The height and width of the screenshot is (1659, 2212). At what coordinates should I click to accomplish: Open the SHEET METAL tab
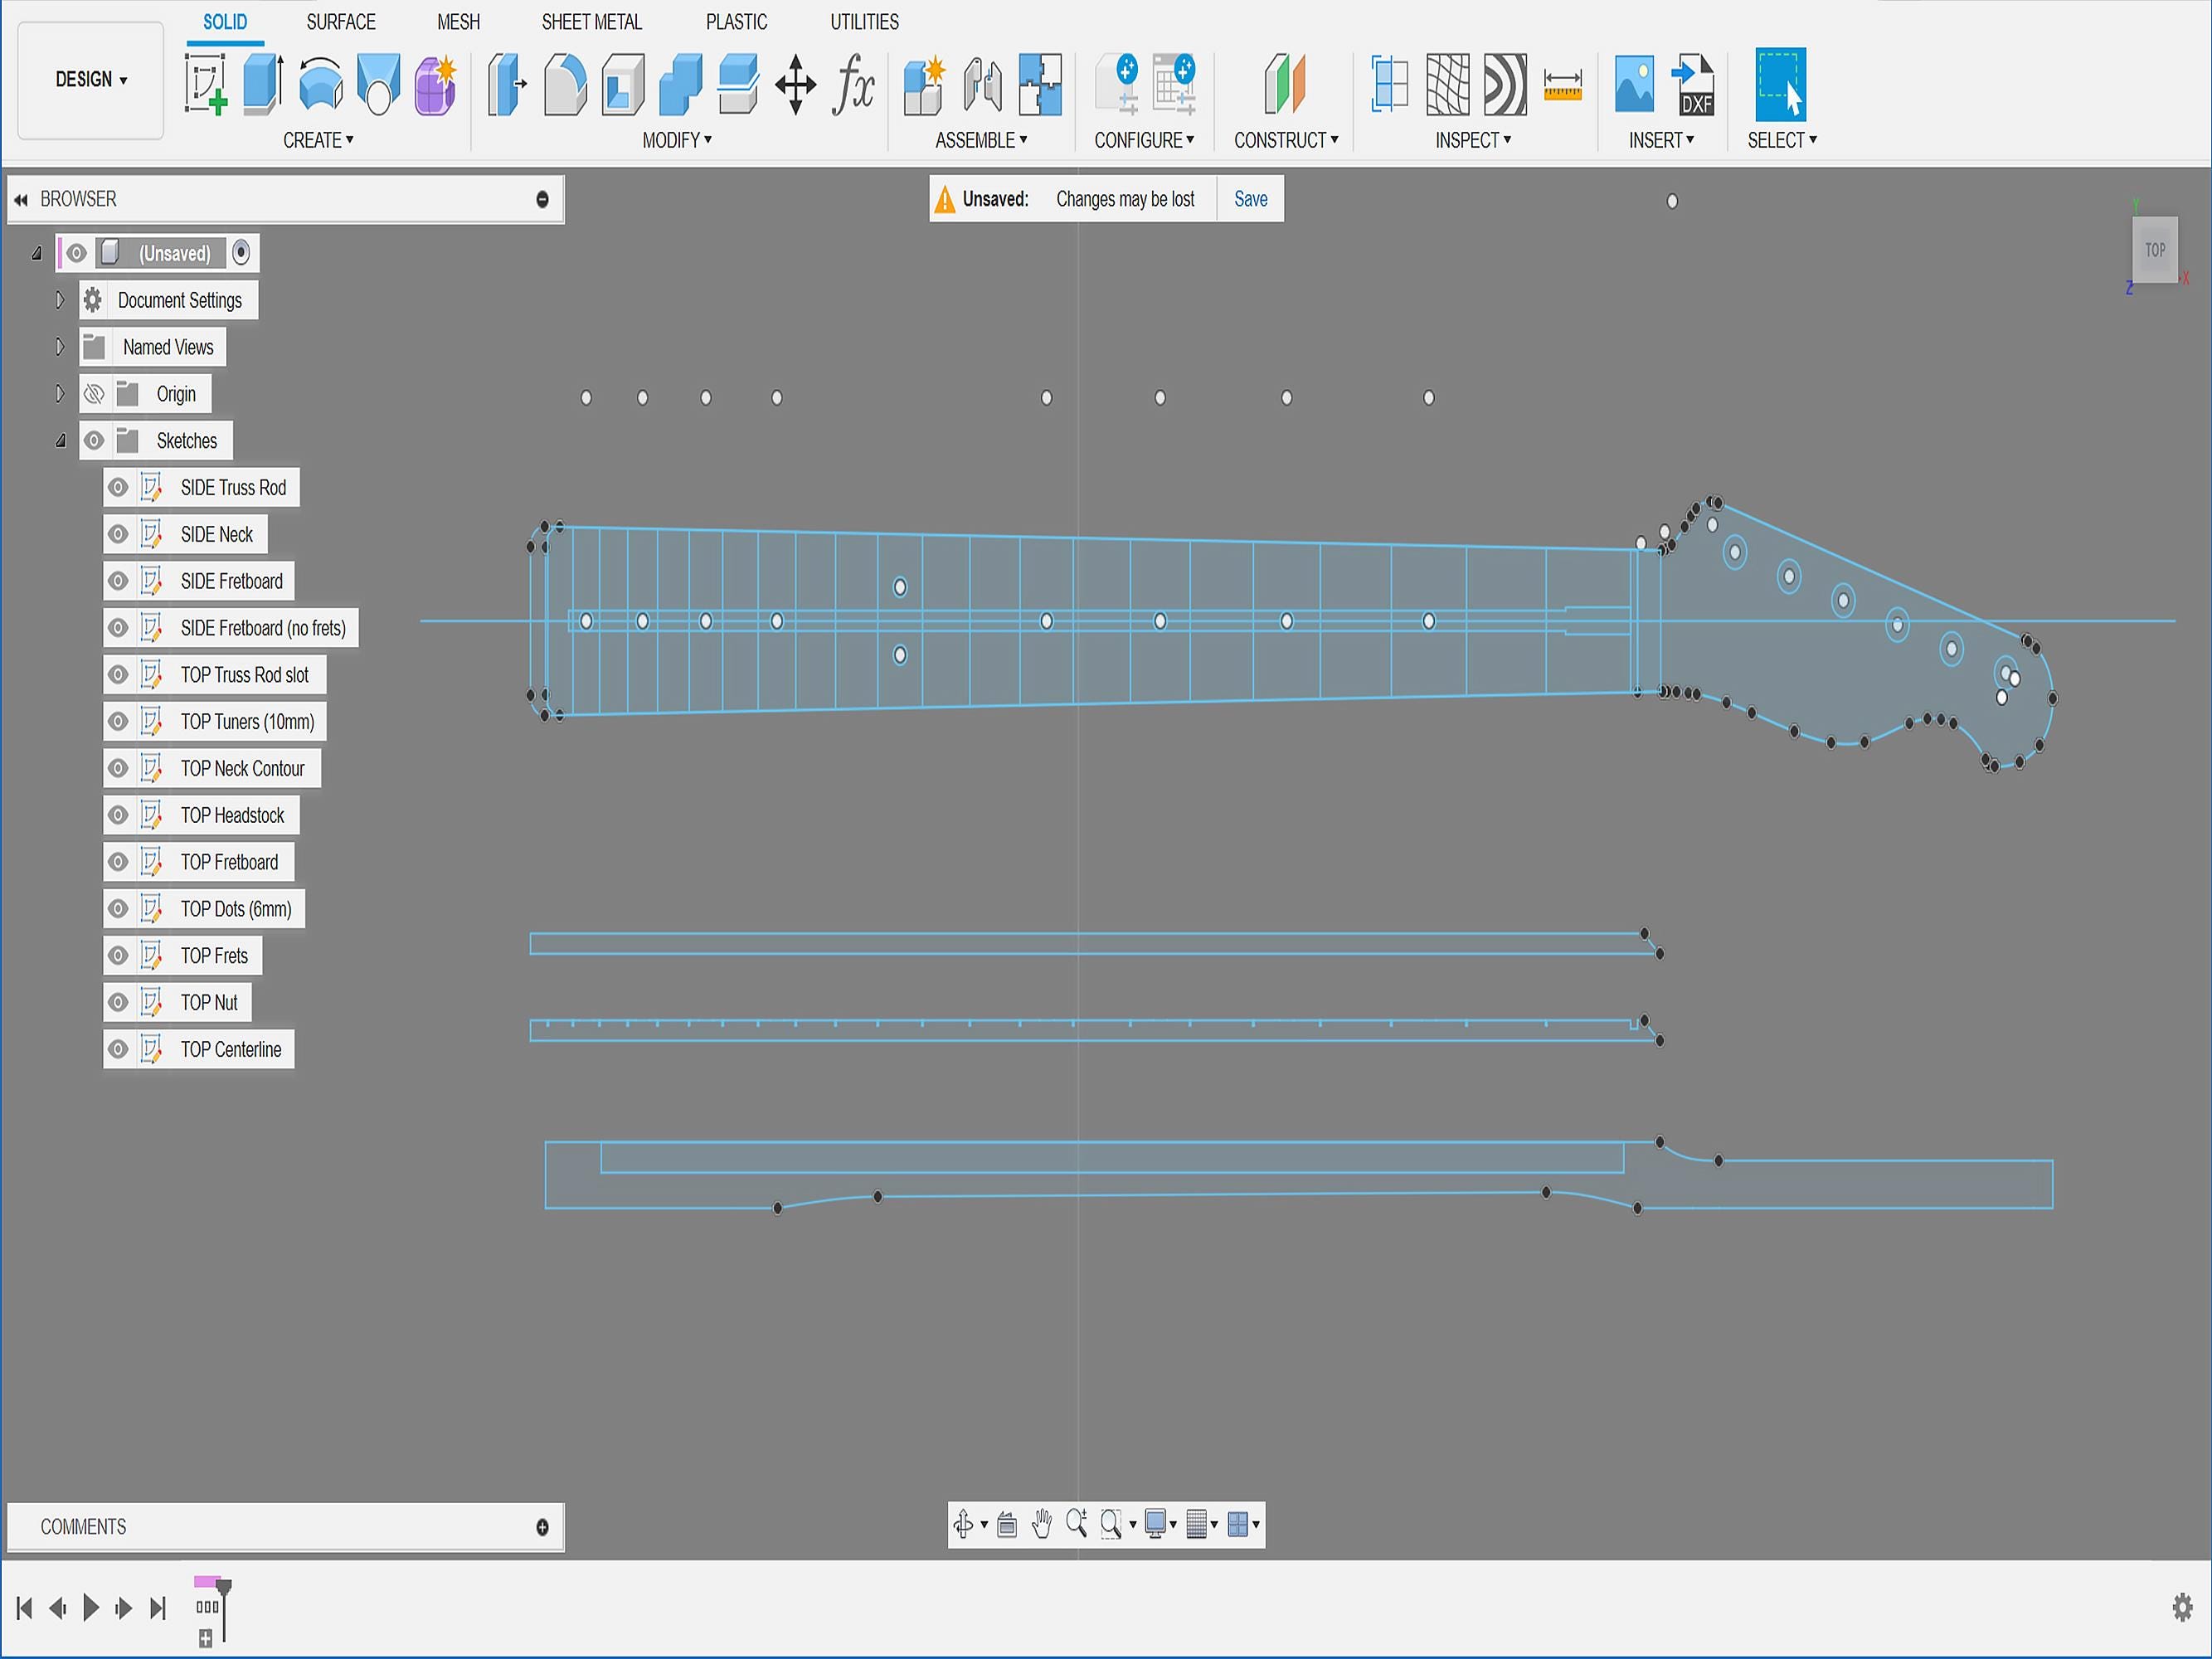click(x=592, y=22)
